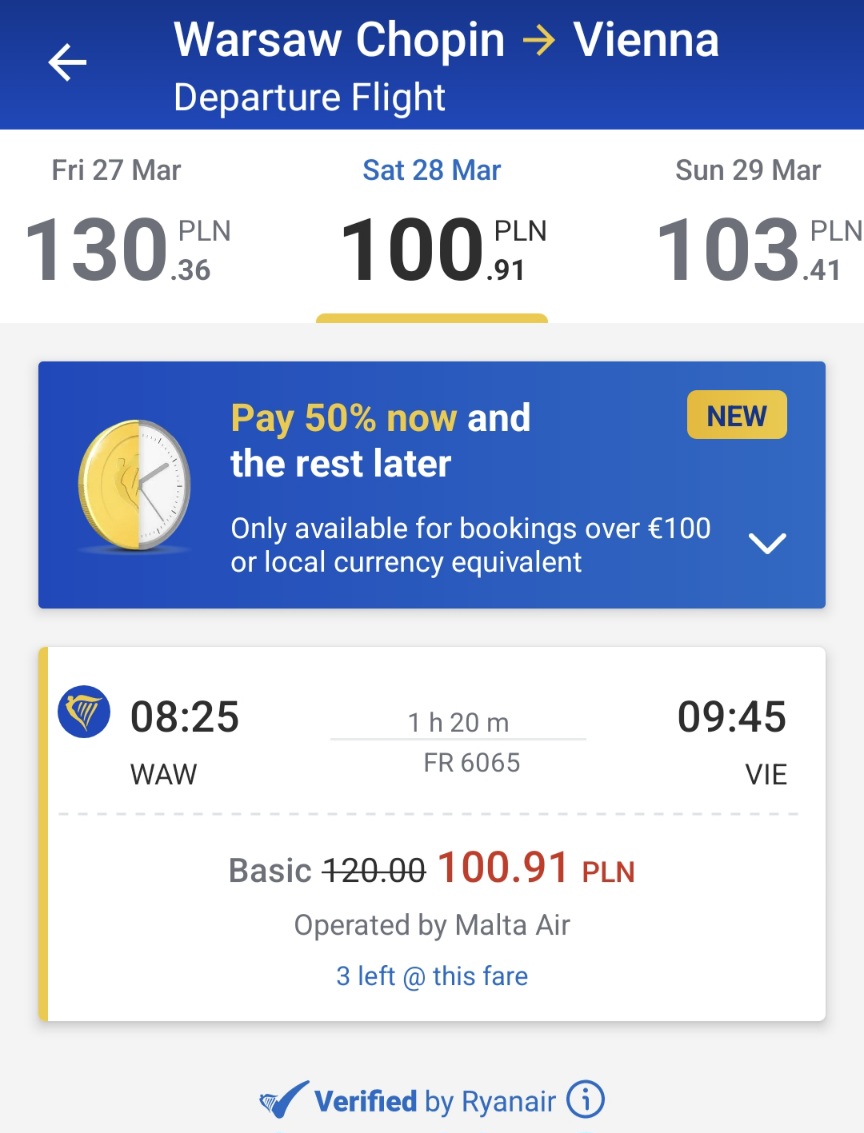Select the Basic 100.91 PLN fare
The image size is (864, 1133).
(x=431, y=869)
